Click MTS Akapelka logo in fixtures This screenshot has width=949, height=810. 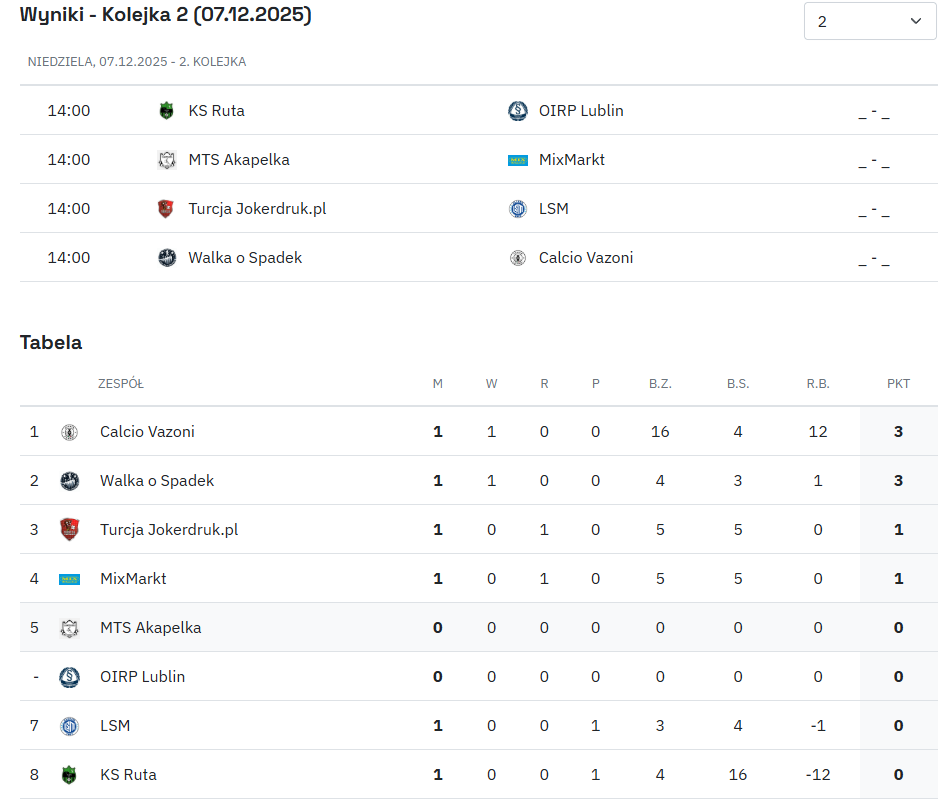pyautogui.click(x=167, y=160)
